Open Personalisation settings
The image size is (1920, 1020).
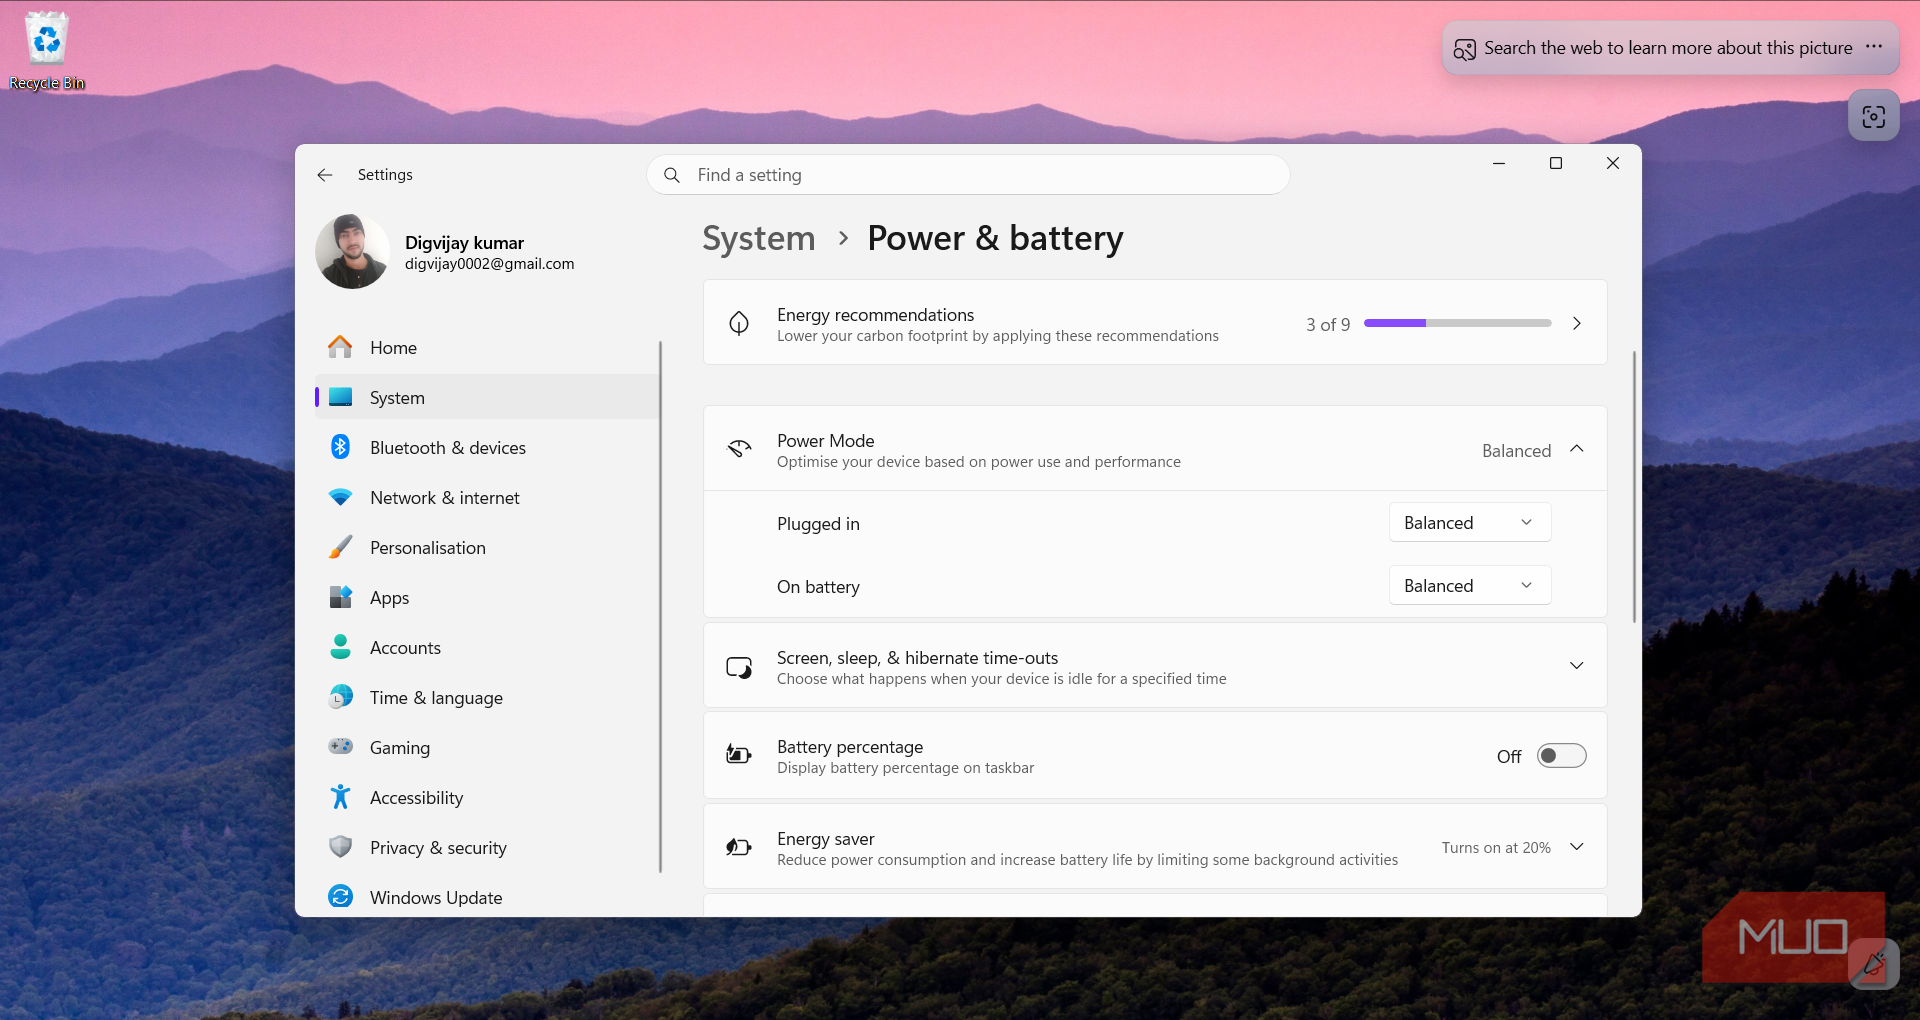[x=487, y=547]
